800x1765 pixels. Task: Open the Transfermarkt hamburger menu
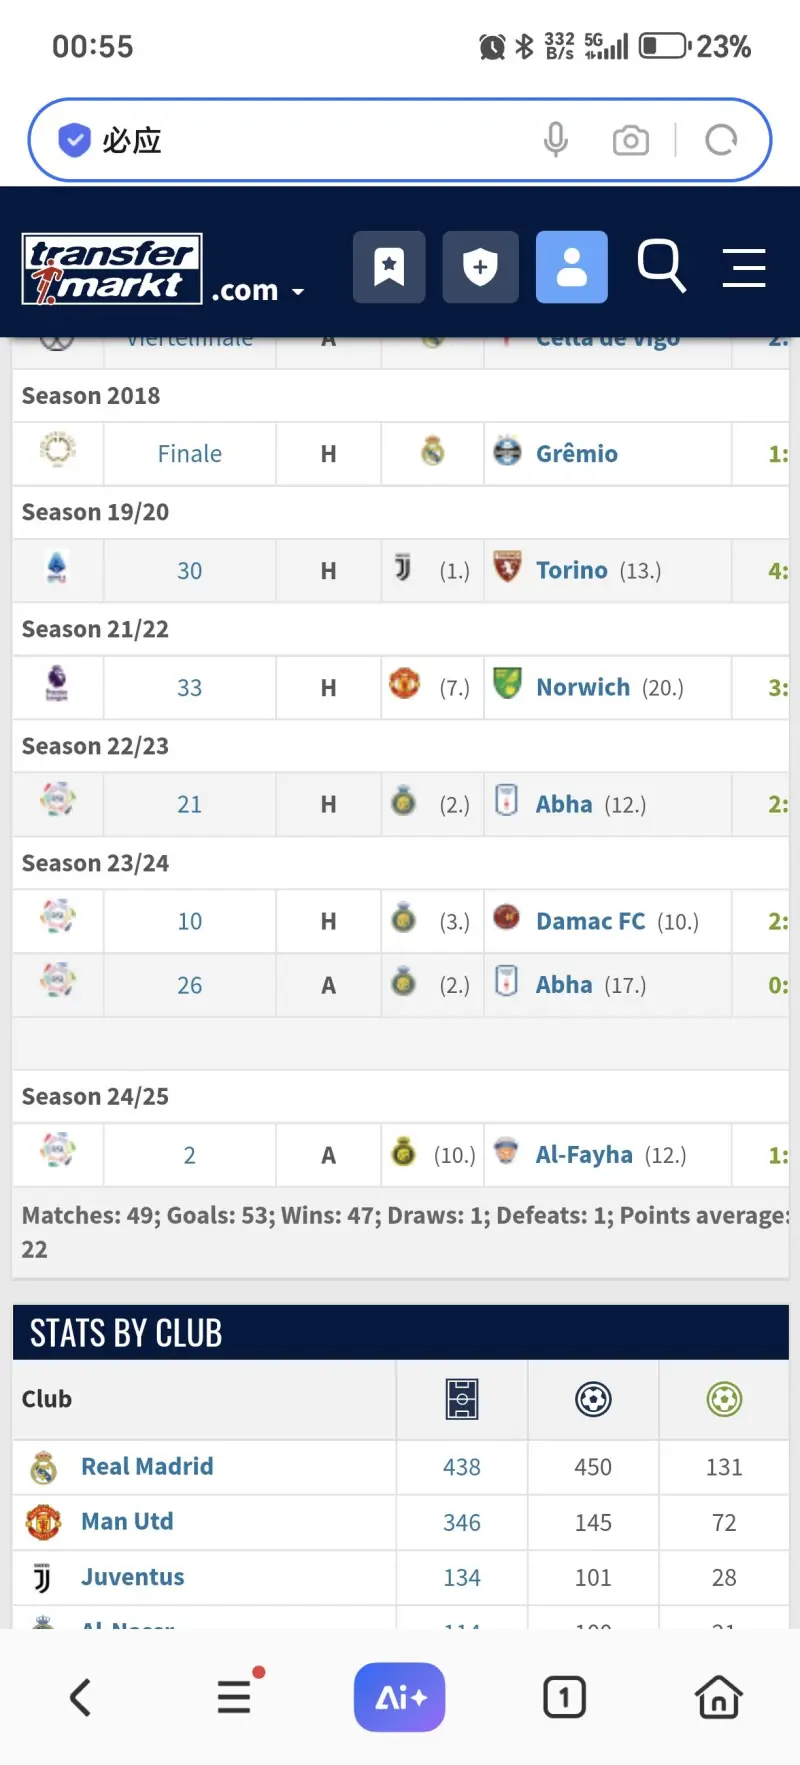point(744,268)
